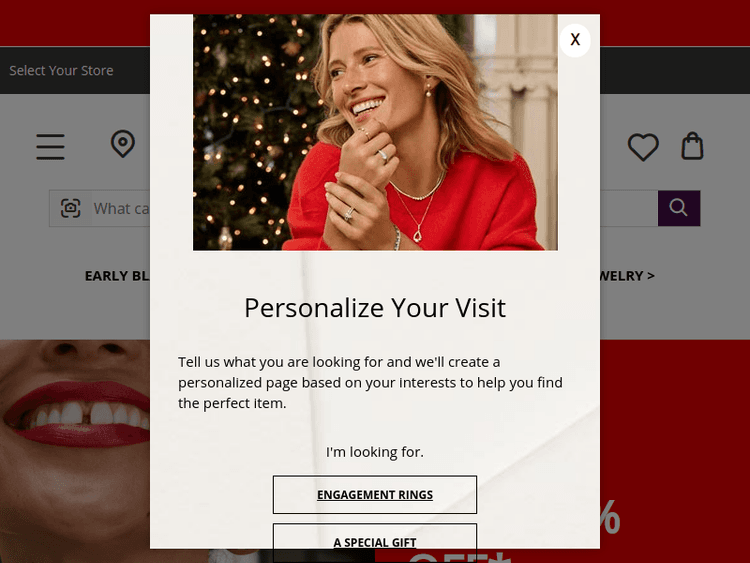Click the red promotional offer banner
This screenshot has height=563, width=750.
pyautogui.click(x=675, y=451)
